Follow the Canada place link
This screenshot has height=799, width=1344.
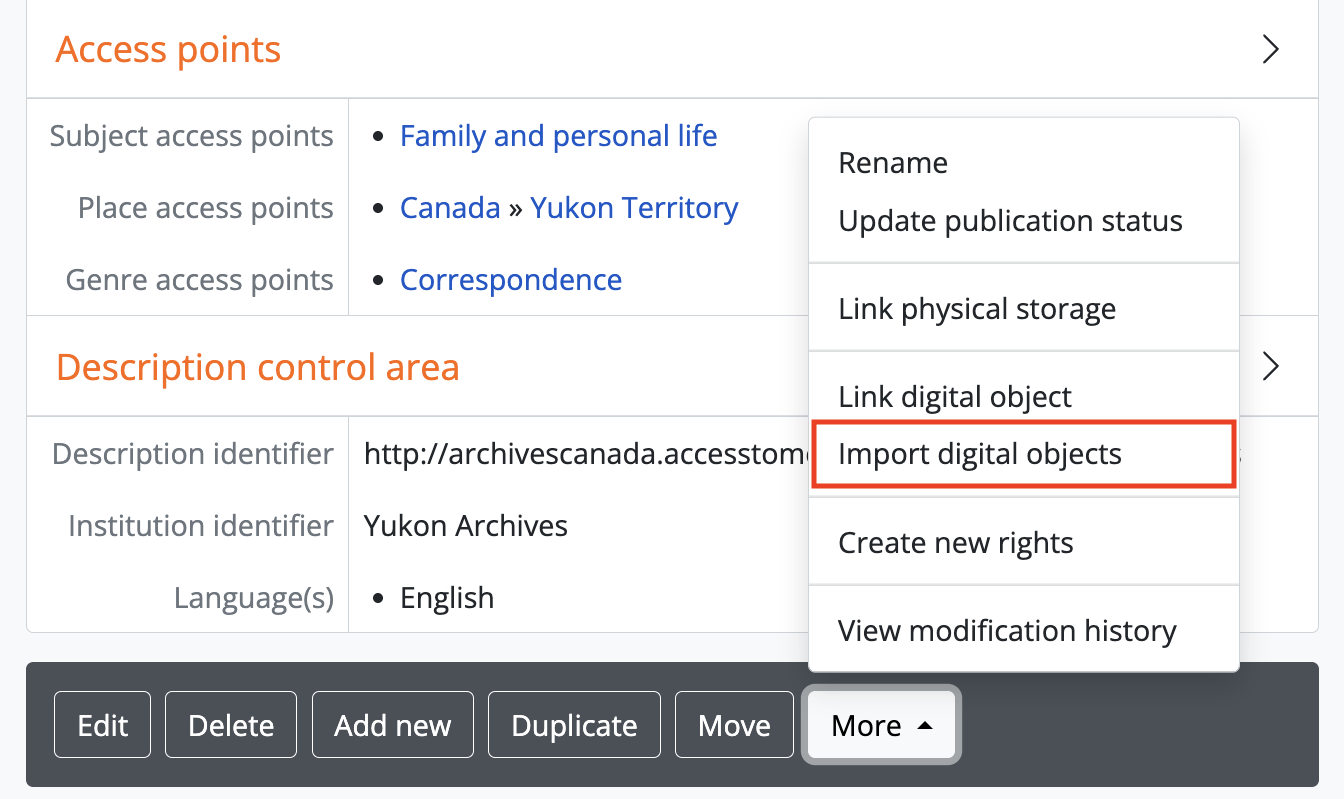pos(450,208)
